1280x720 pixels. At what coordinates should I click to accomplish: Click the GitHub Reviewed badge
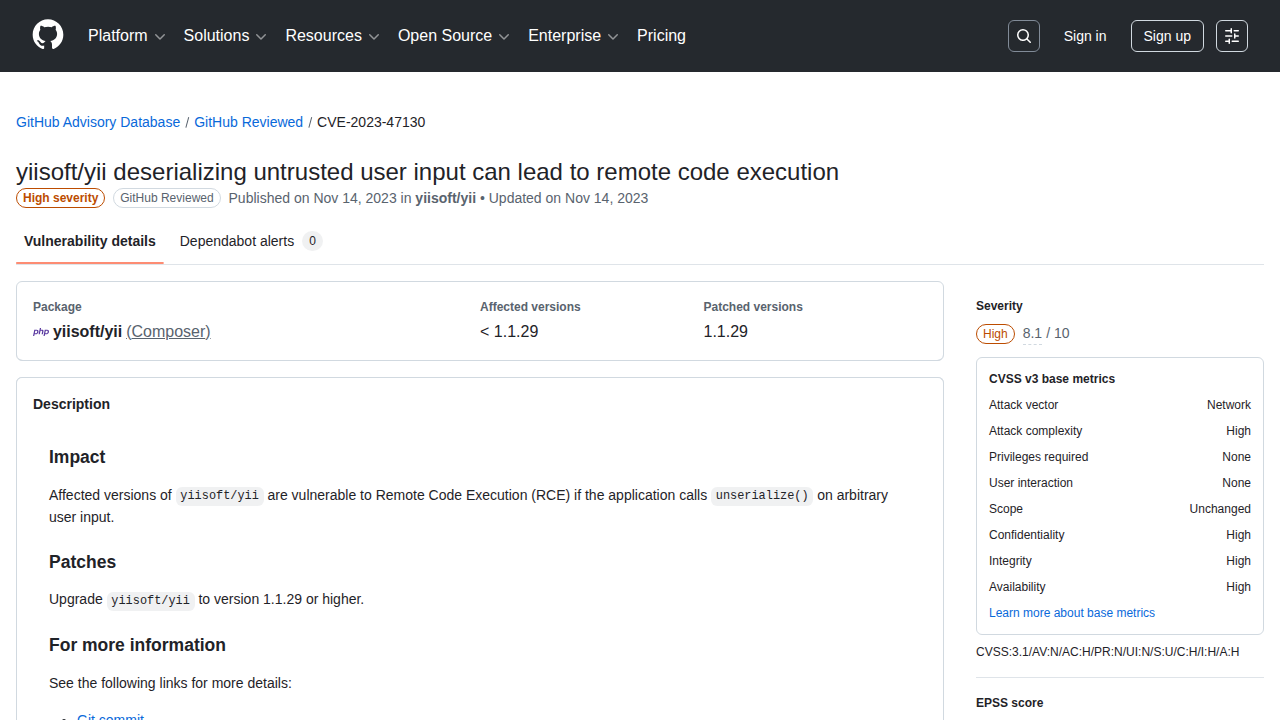pos(167,198)
